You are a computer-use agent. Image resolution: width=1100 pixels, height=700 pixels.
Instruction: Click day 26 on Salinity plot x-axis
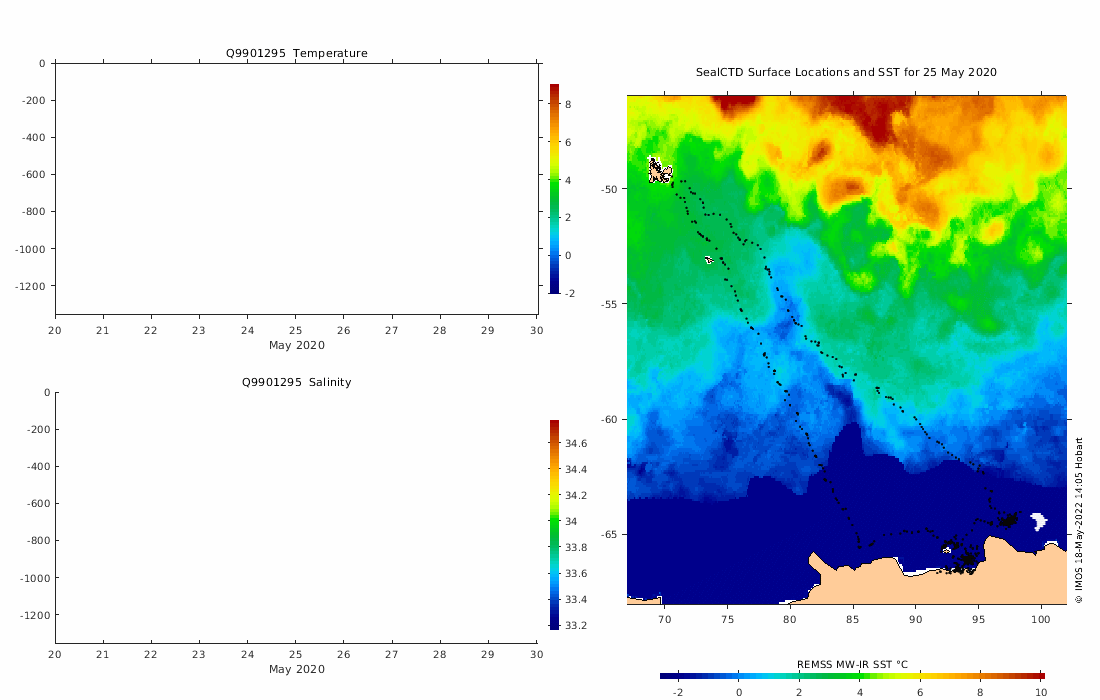(x=344, y=654)
